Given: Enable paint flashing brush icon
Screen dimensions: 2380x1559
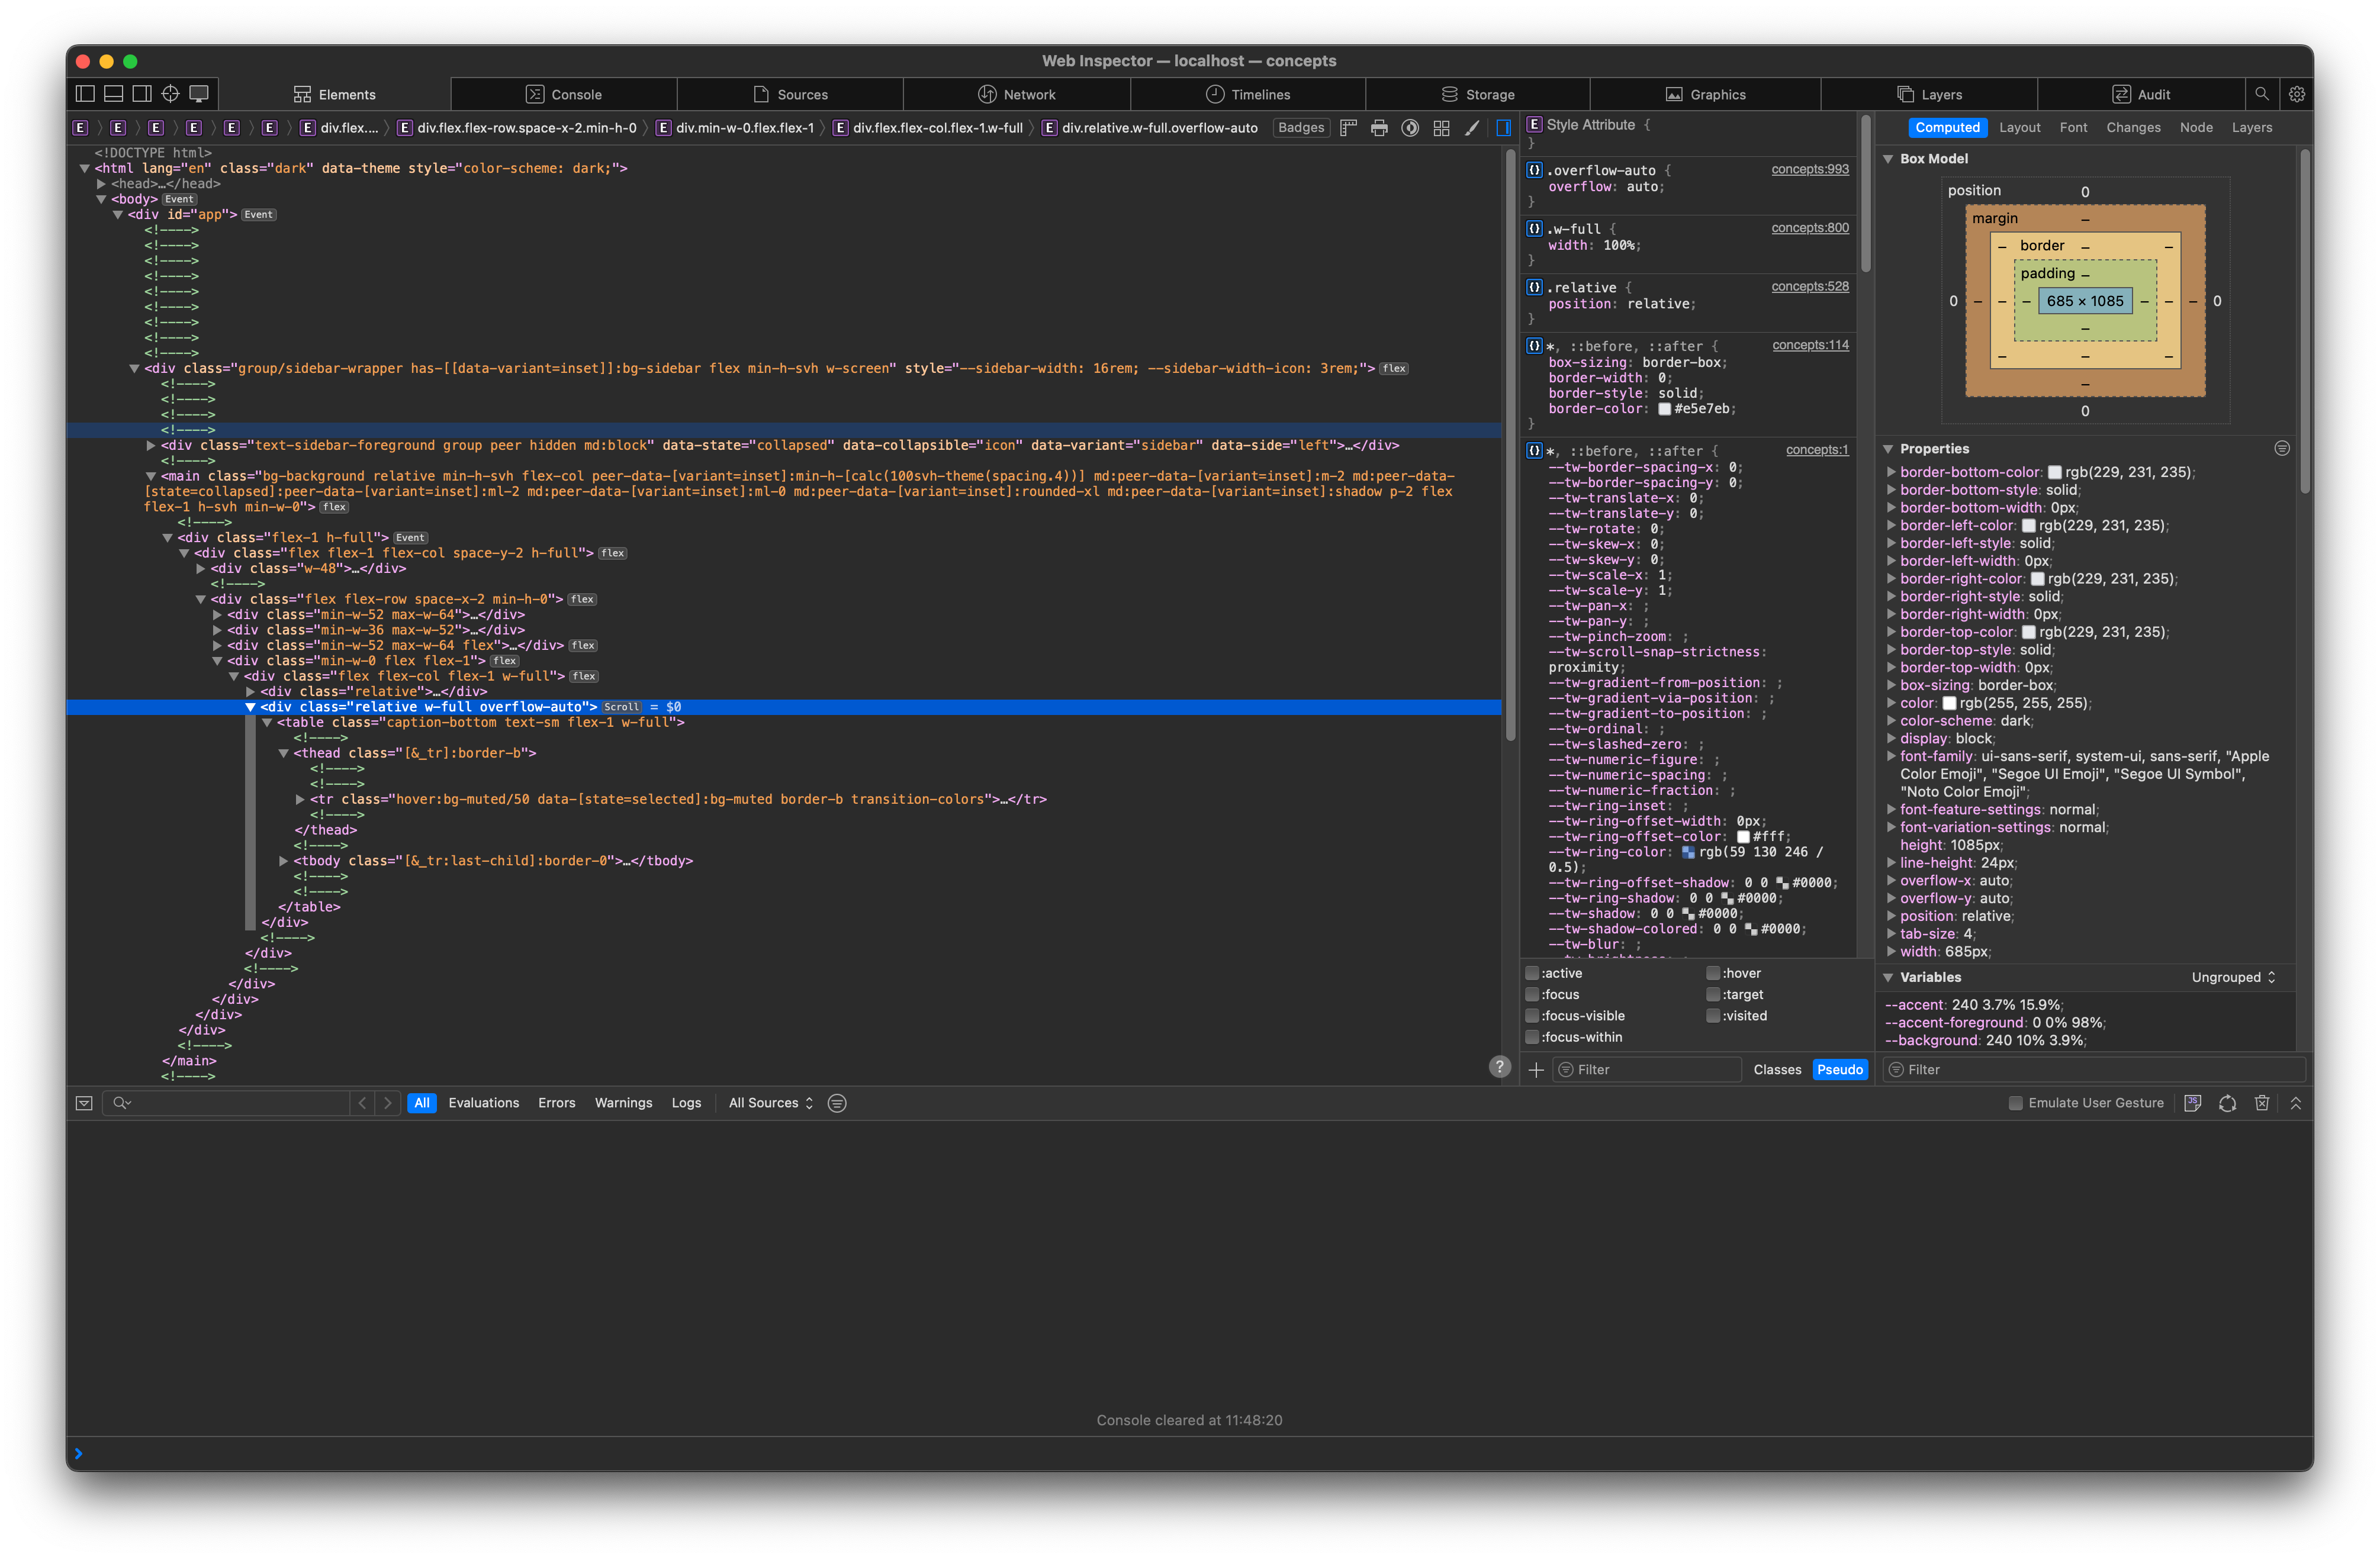Looking at the screenshot, I should pyautogui.click(x=1472, y=128).
